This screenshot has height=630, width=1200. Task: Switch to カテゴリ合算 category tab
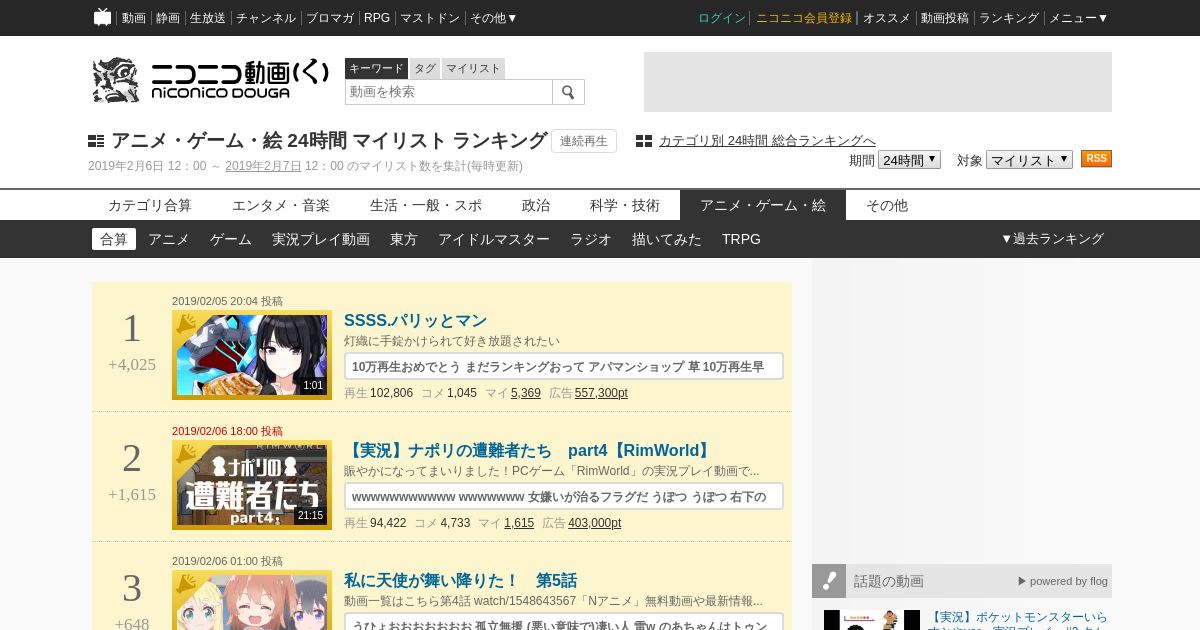(x=150, y=205)
